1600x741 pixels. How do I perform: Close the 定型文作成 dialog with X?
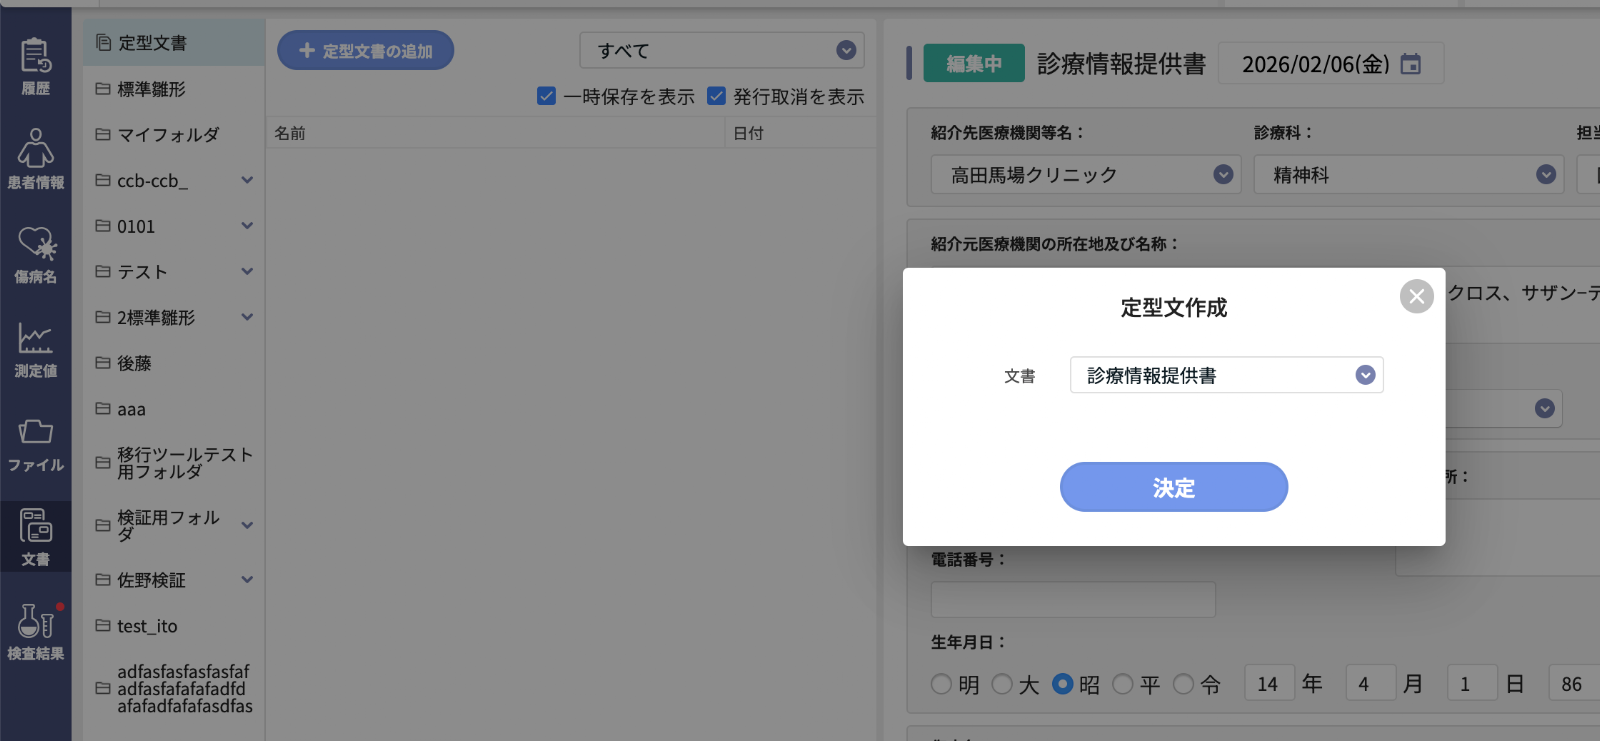(x=1416, y=296)
